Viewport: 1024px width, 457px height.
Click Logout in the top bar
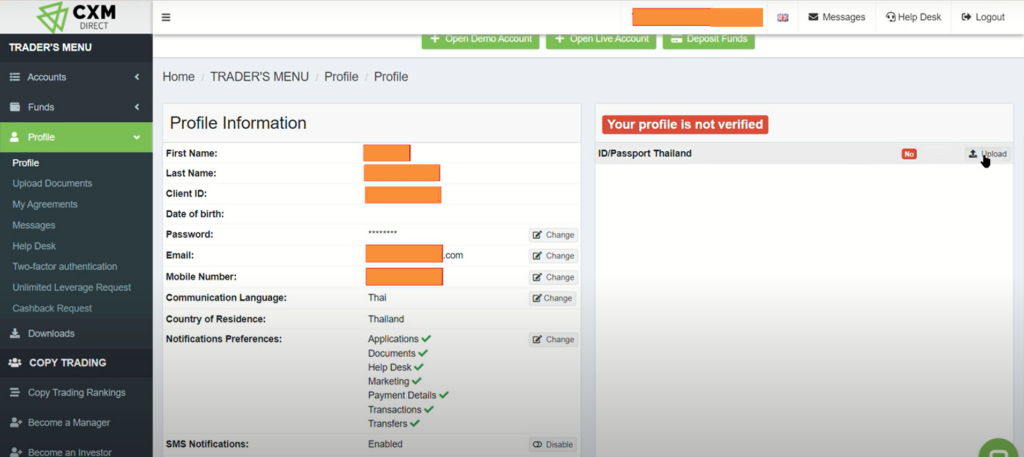pos(983,17)
